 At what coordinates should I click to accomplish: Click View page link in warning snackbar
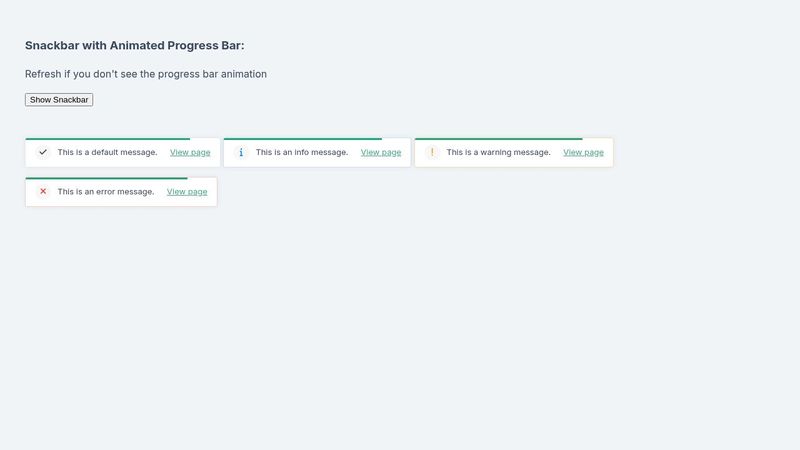tap(583, 152)
